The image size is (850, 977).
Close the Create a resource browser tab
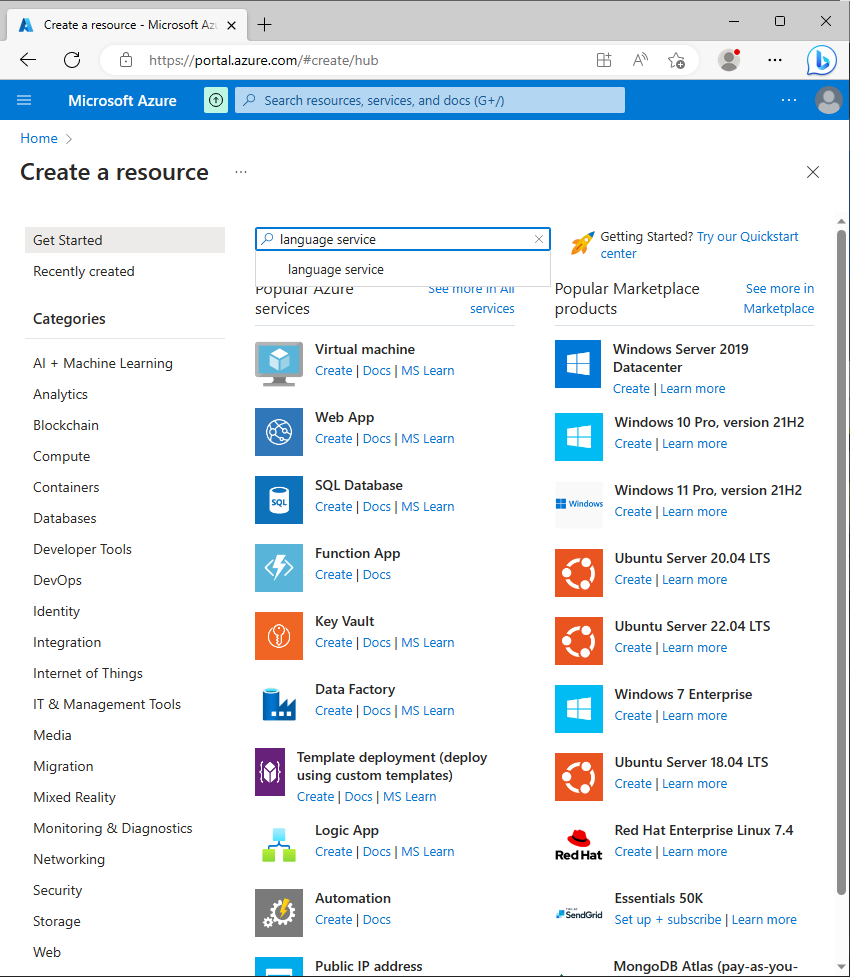click(x=231, y=26)
